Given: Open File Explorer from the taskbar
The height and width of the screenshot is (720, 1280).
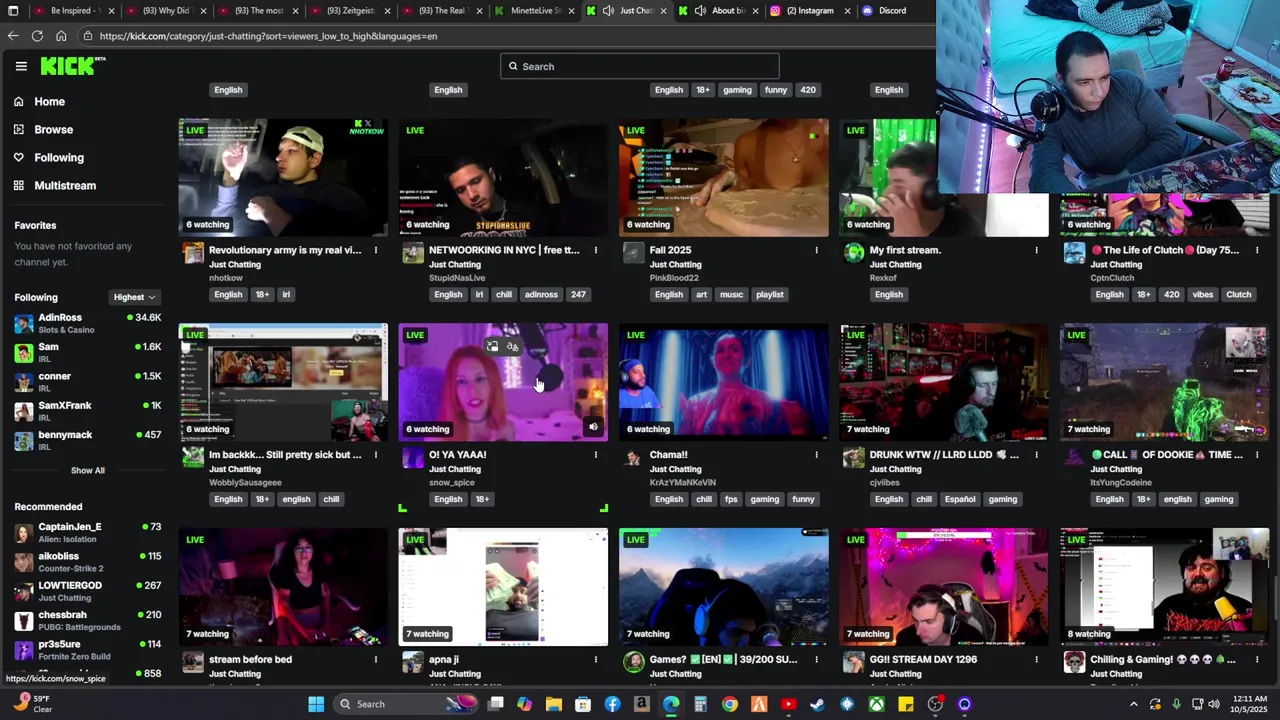Looking at the screenshot, I should [554, 704].
